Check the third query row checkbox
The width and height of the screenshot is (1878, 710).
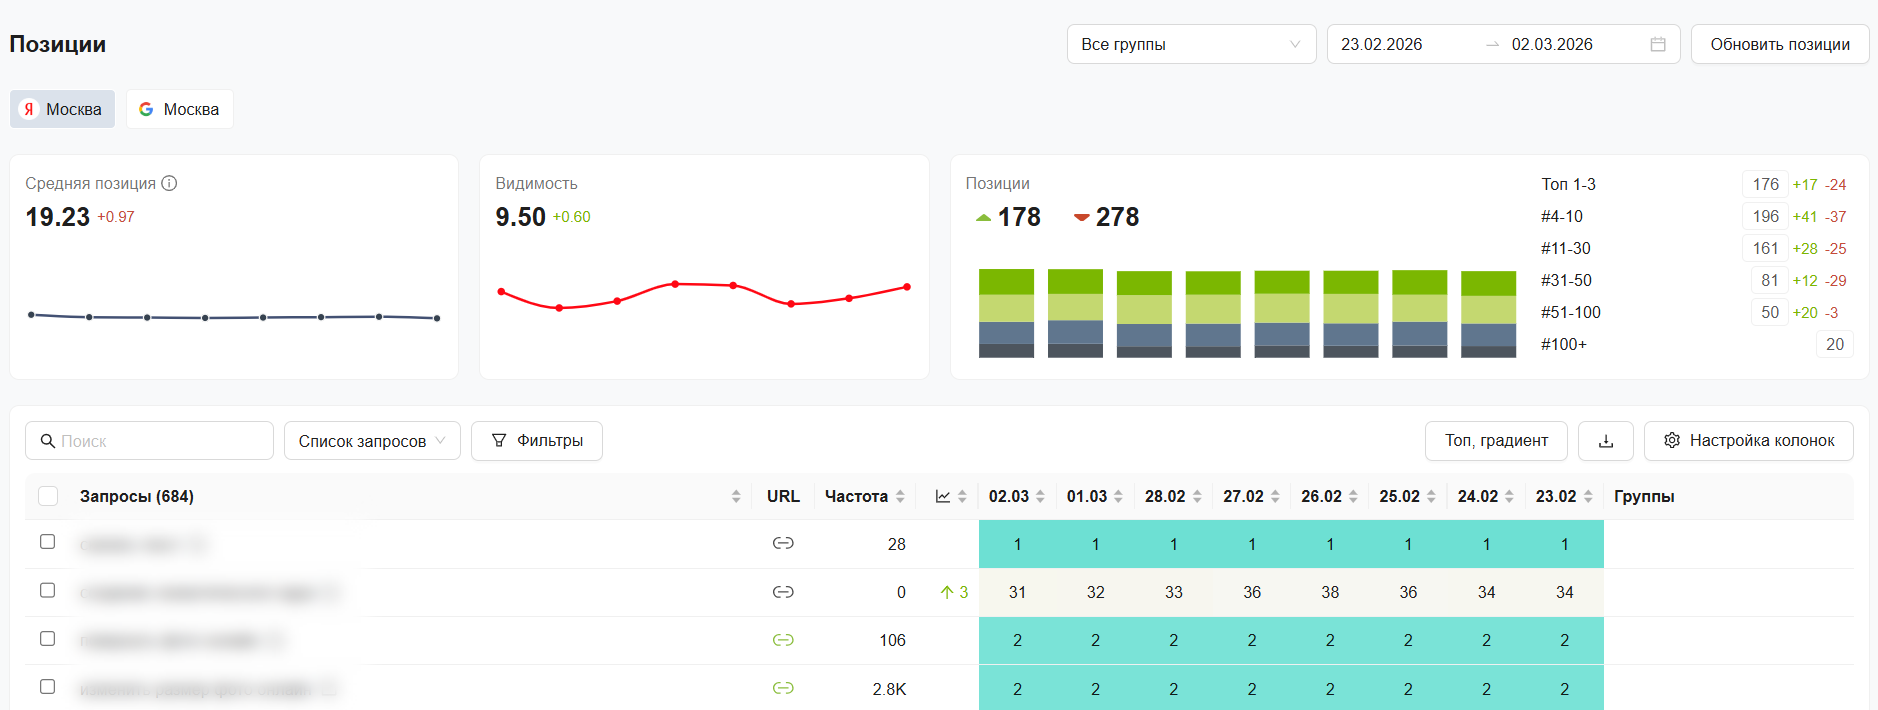[47, 639]
